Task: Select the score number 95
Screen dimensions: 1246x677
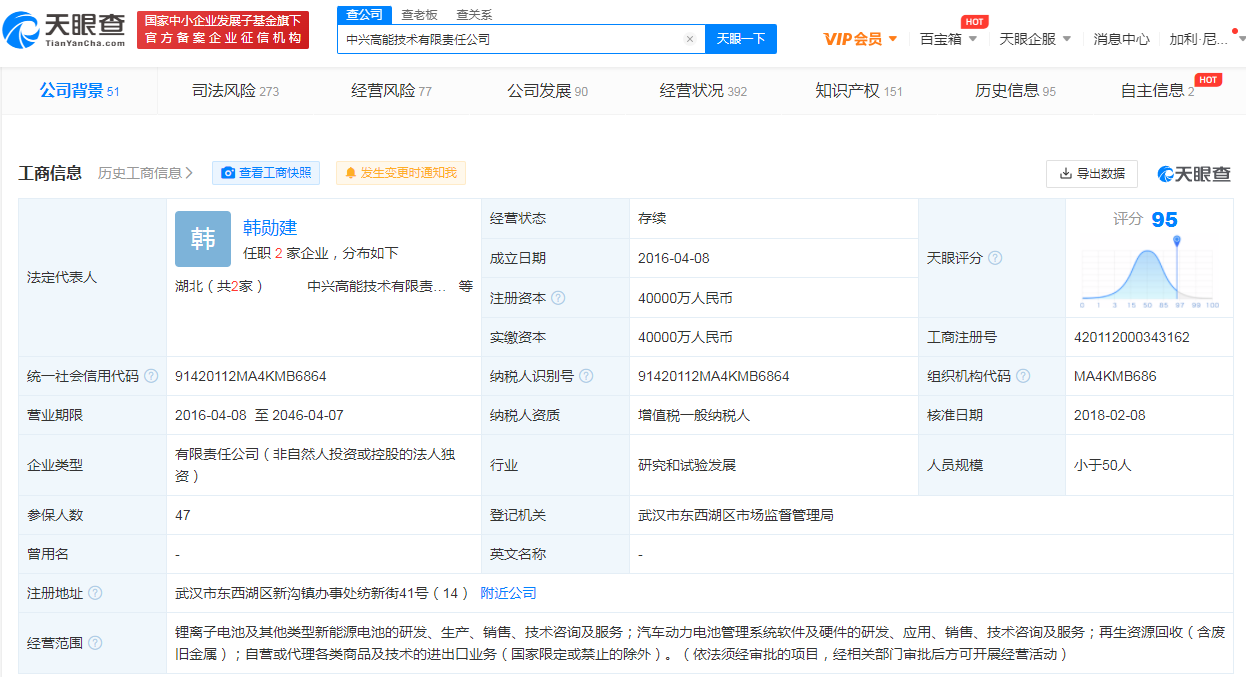Action: click(1164, 219)
